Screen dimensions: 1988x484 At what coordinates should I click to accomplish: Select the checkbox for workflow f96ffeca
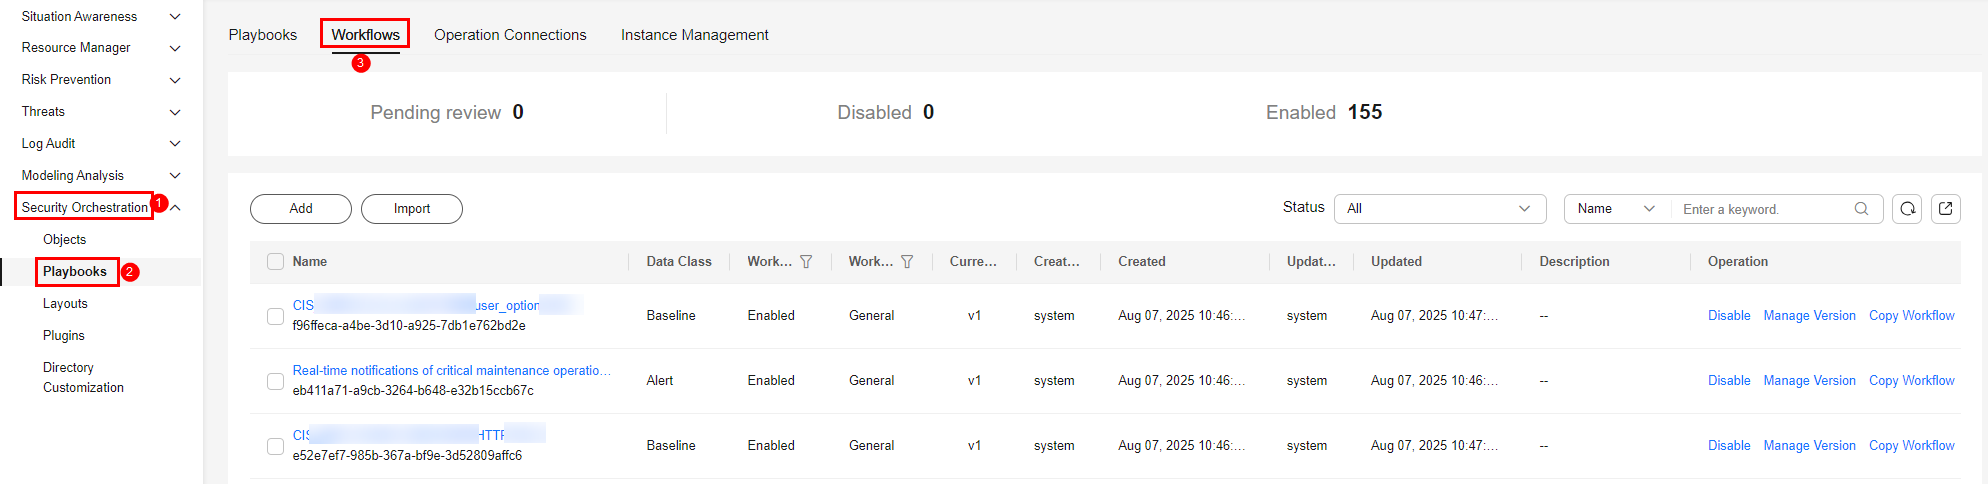tap(275, 316)
